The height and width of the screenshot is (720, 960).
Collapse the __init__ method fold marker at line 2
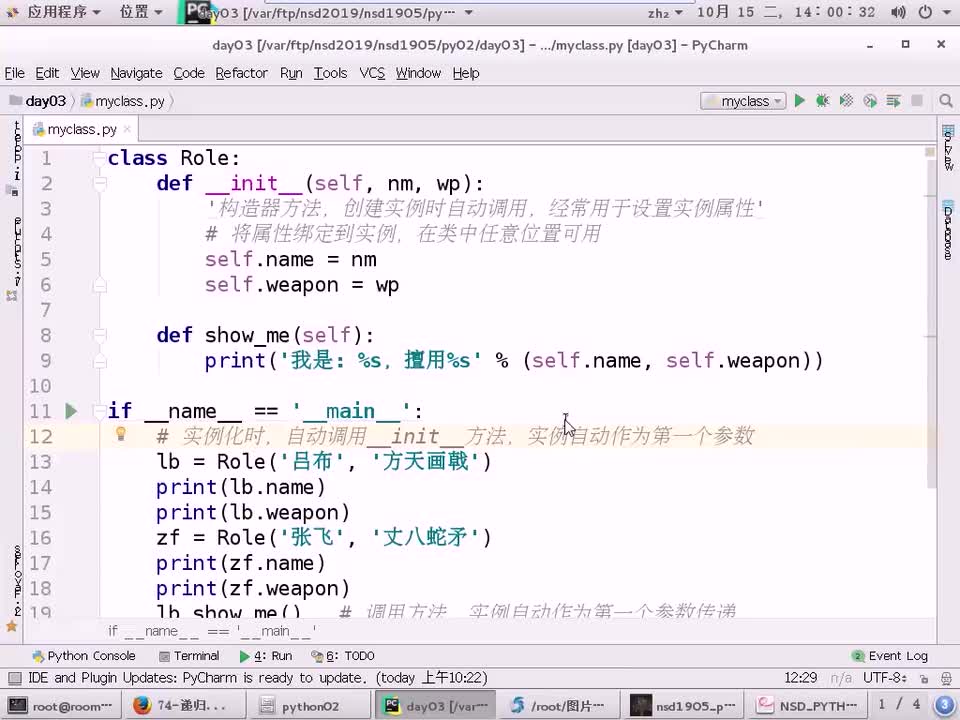click(x=100, y=182)
